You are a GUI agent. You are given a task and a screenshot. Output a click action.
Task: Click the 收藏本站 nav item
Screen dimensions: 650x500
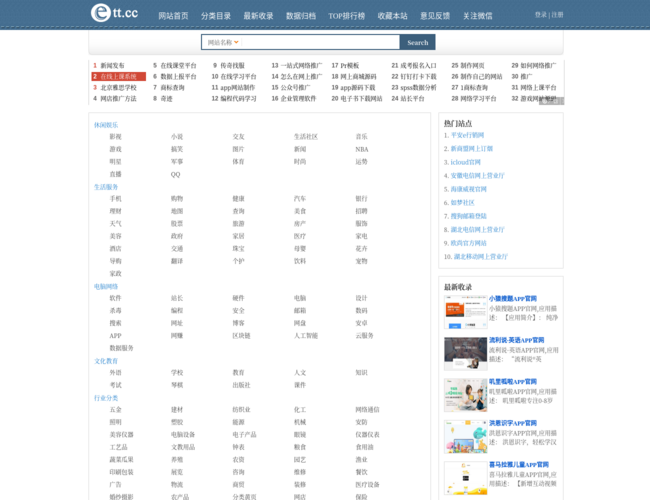[x=393, y=16]
